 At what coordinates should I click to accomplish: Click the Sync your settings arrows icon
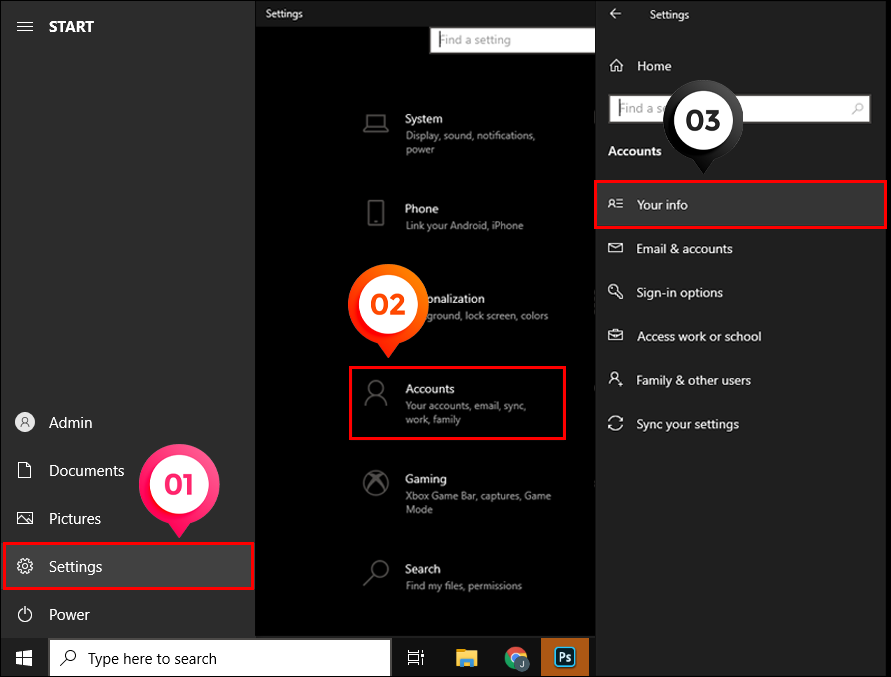tap(615, 423)
